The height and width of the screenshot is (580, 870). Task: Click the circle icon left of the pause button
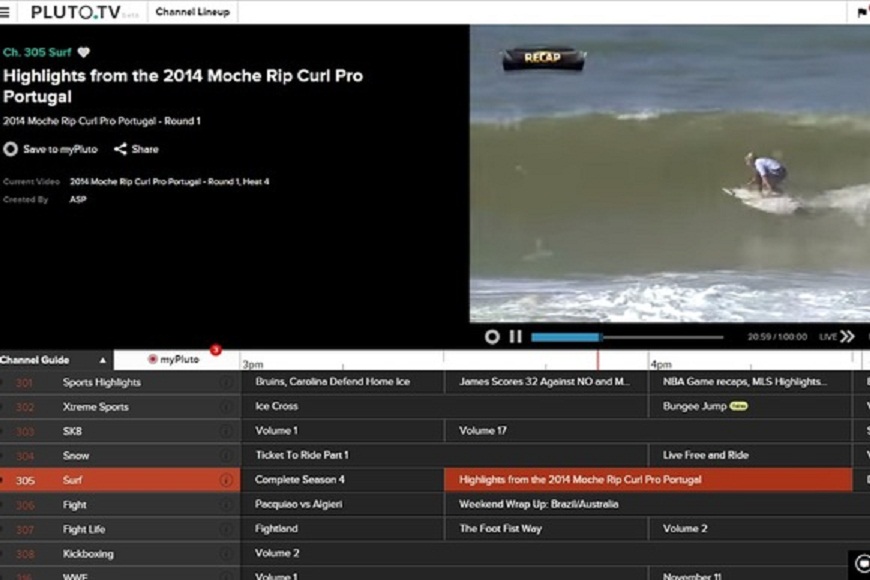pyautogui.click(x=492, y=337)
